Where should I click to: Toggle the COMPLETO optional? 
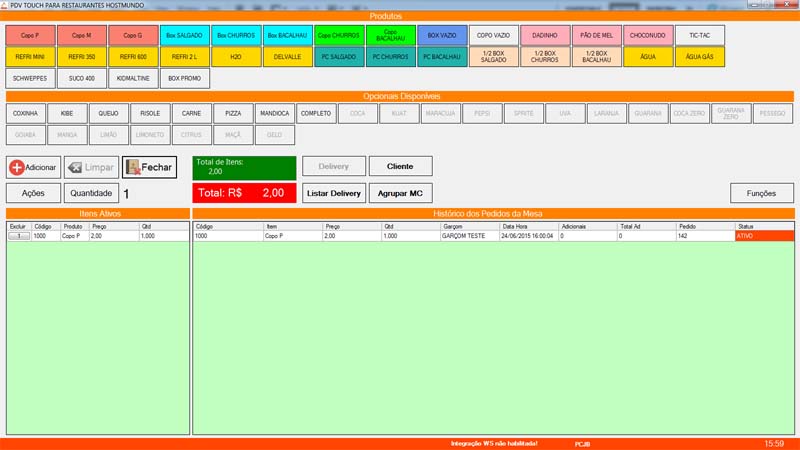(x=316, y=114)
